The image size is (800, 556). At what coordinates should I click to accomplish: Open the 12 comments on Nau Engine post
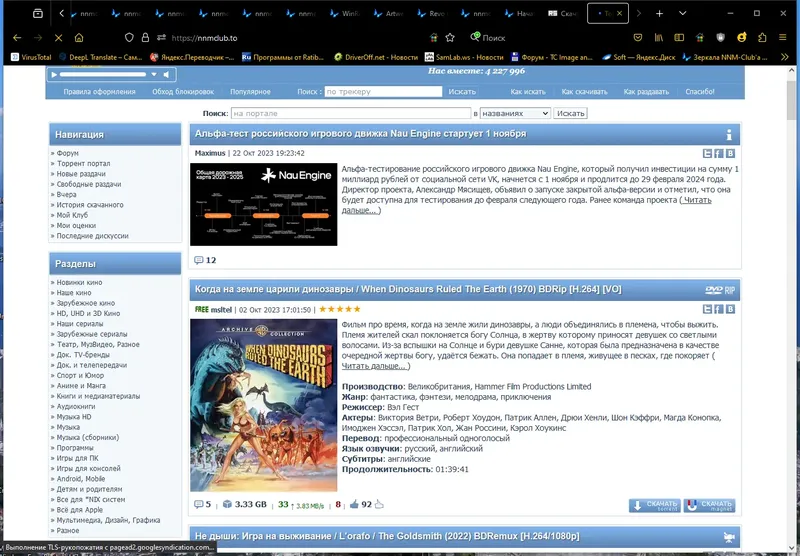click(x=205, y=260)
